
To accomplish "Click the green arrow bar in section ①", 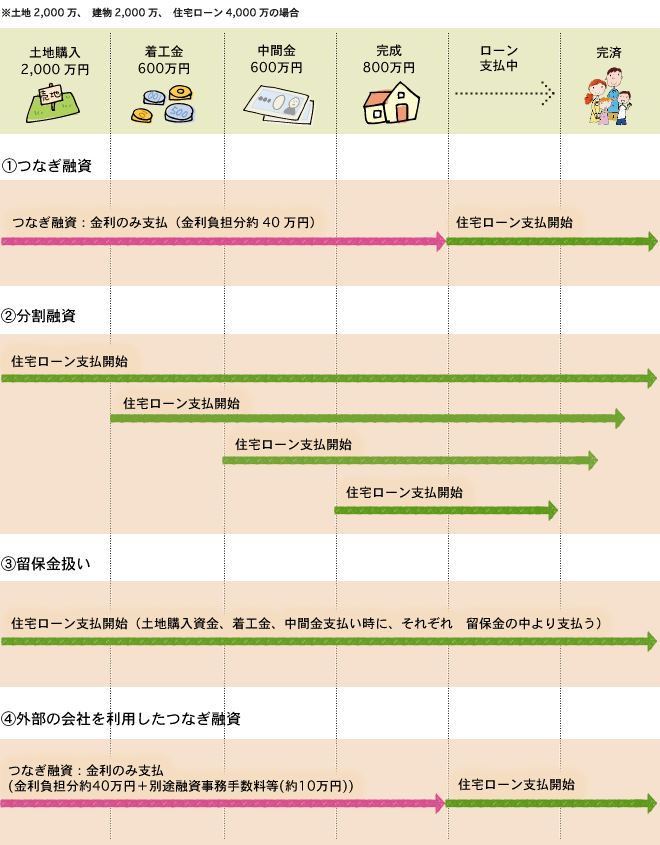I will click(x=552, y=241).
